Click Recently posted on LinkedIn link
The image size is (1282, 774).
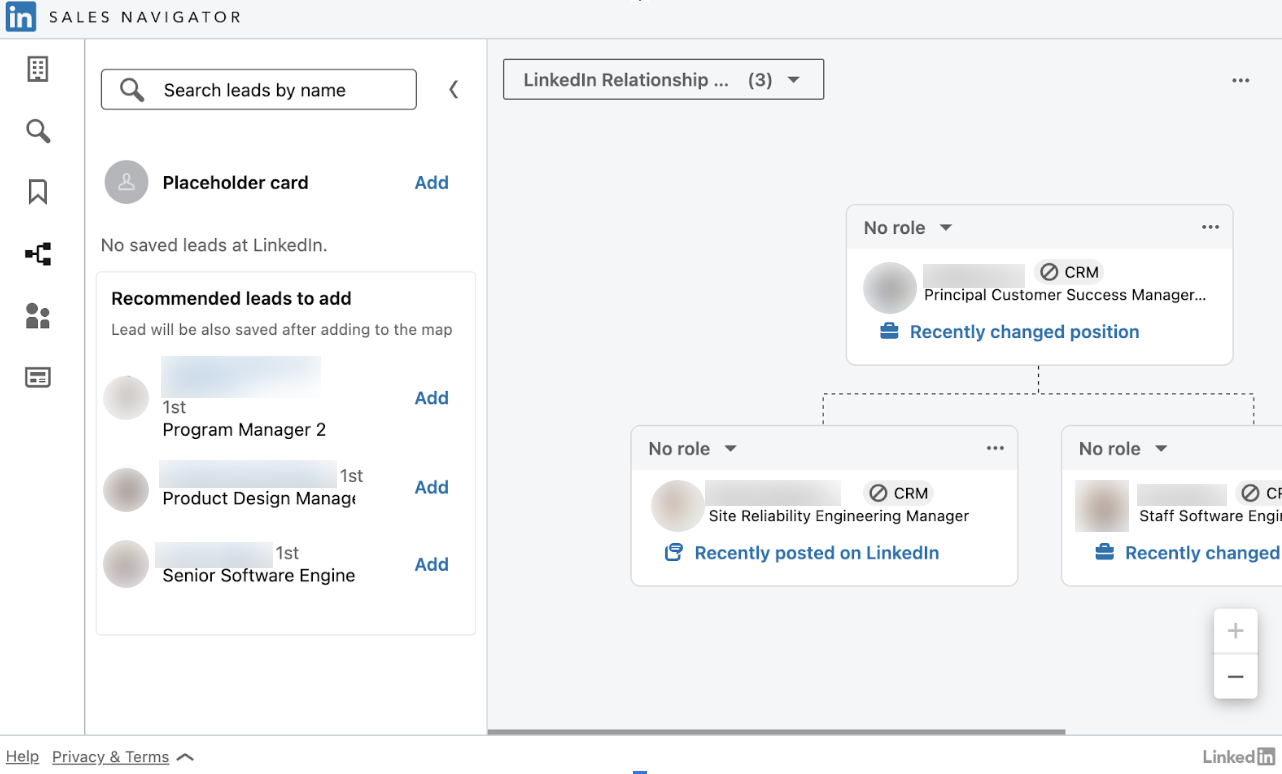(817, 553)
